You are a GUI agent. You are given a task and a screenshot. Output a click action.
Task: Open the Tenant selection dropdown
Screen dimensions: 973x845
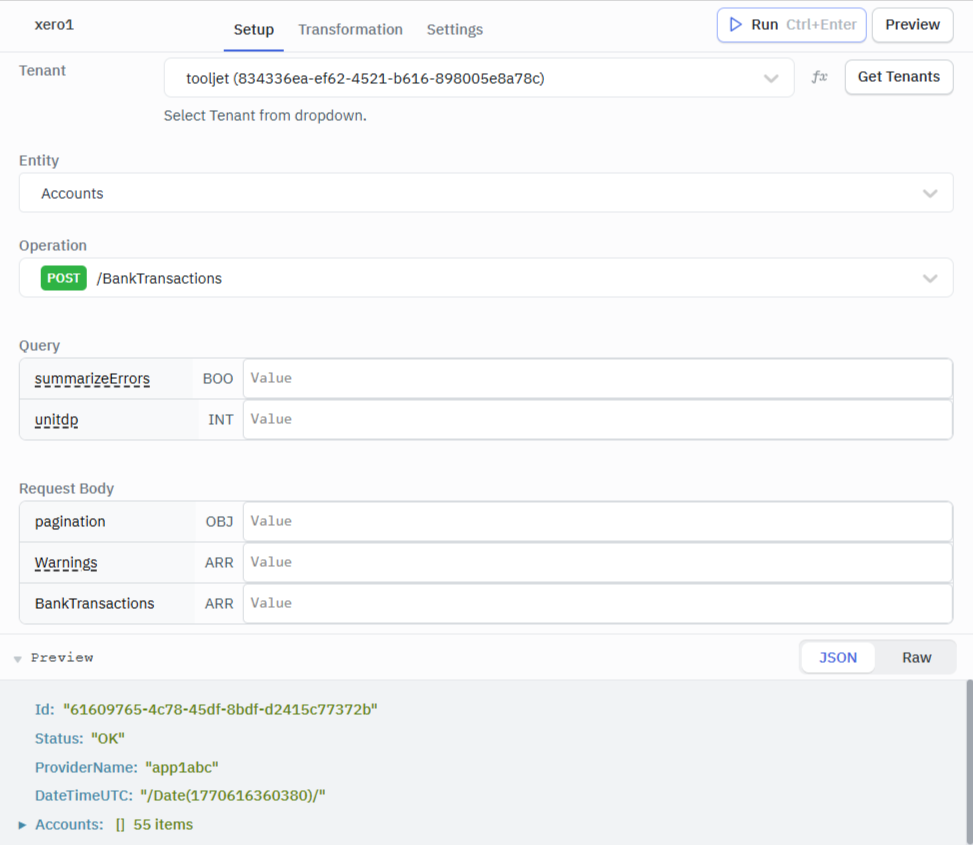pyautogui.click(x=478, y=77)
